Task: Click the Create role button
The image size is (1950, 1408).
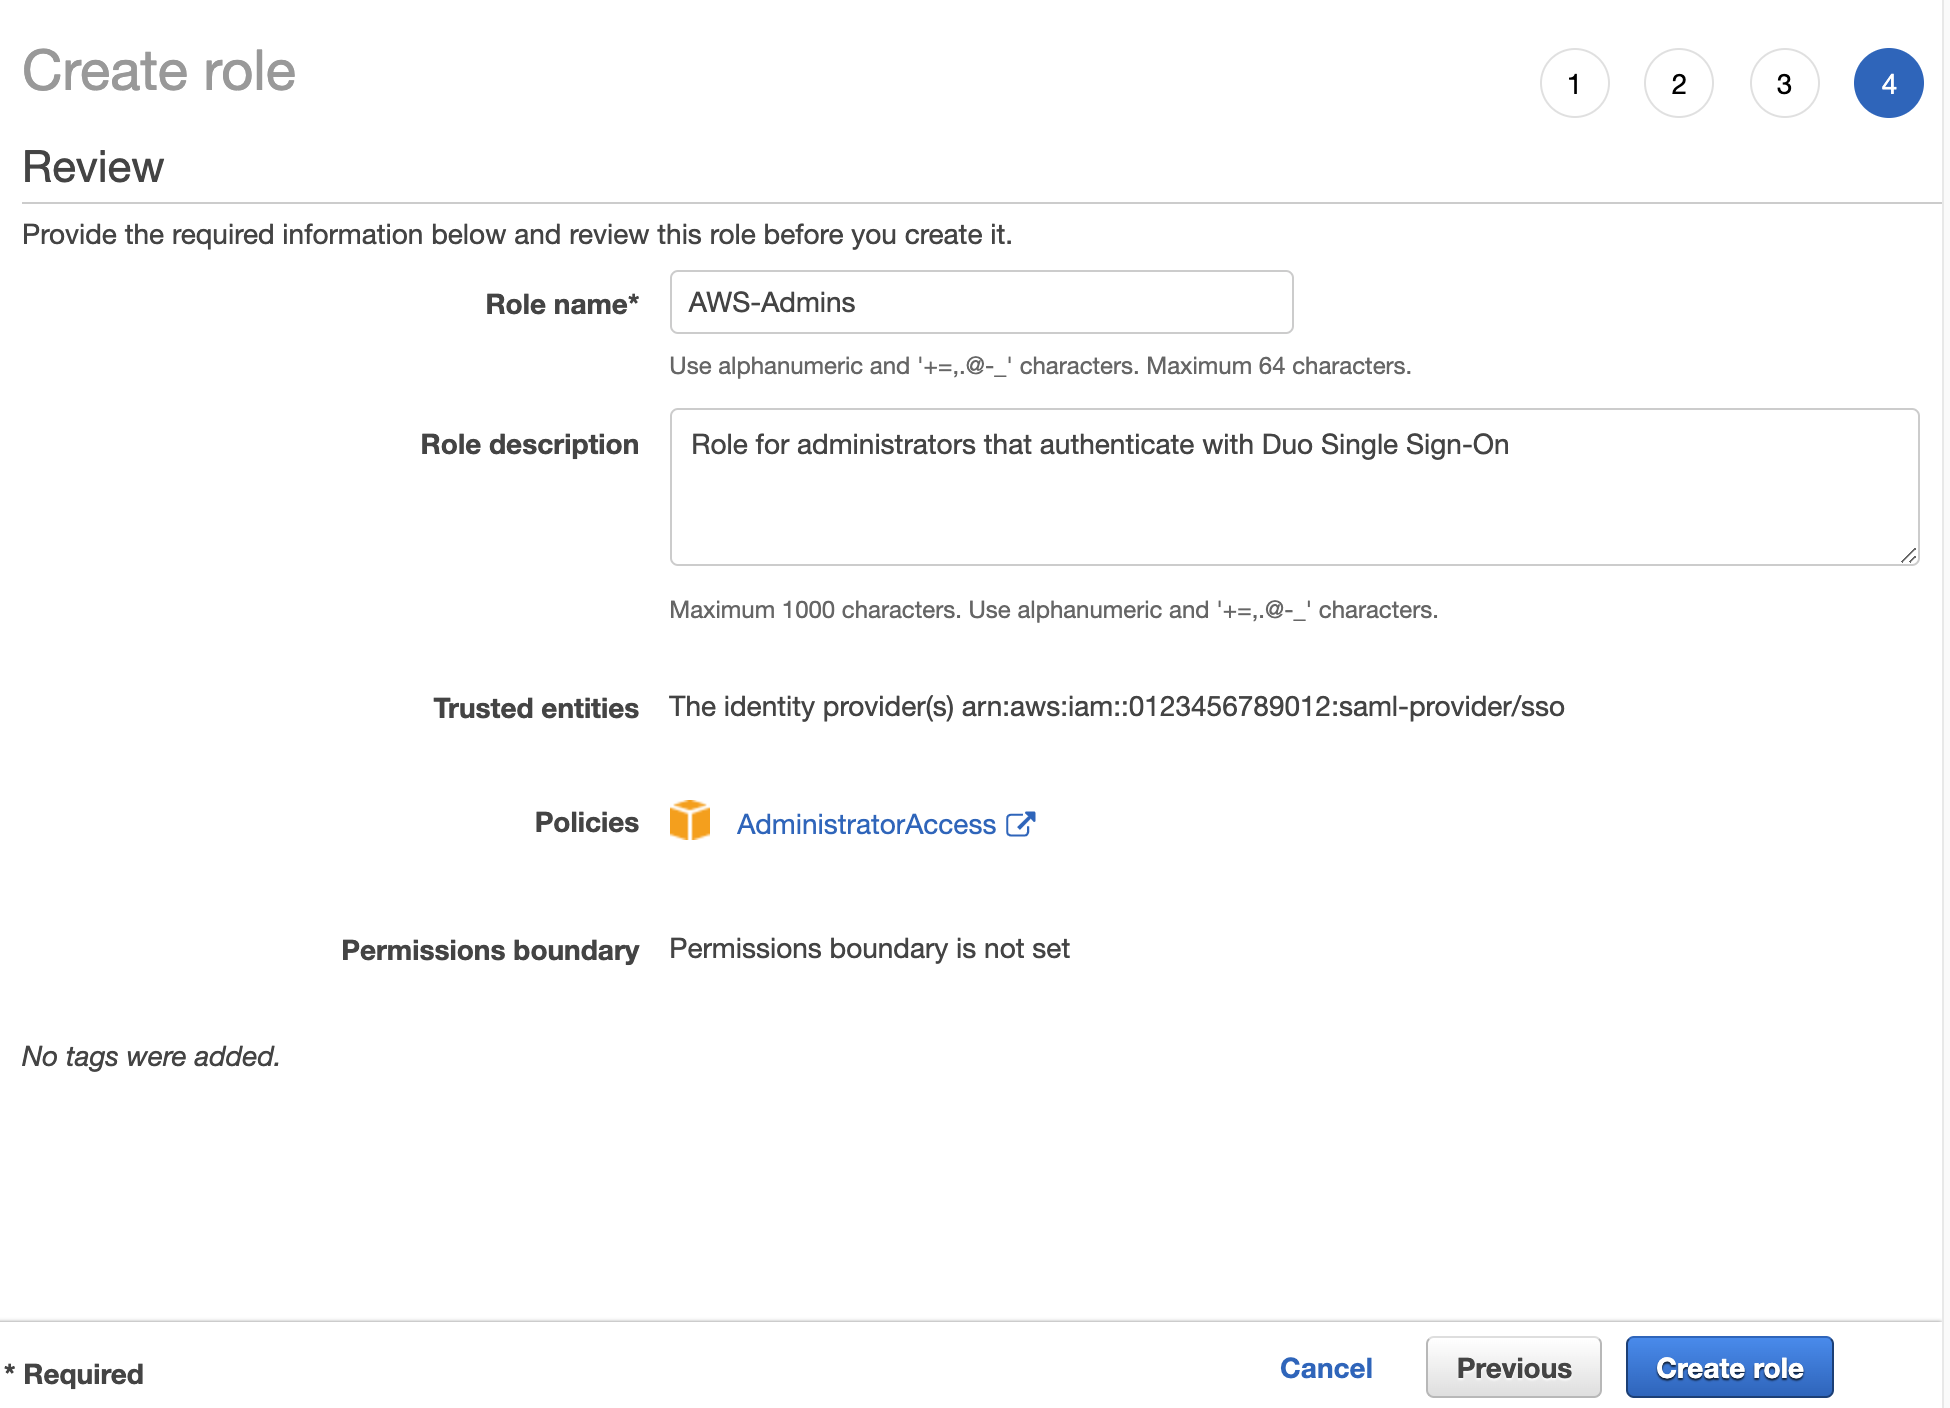Action: (1729, 1367)
